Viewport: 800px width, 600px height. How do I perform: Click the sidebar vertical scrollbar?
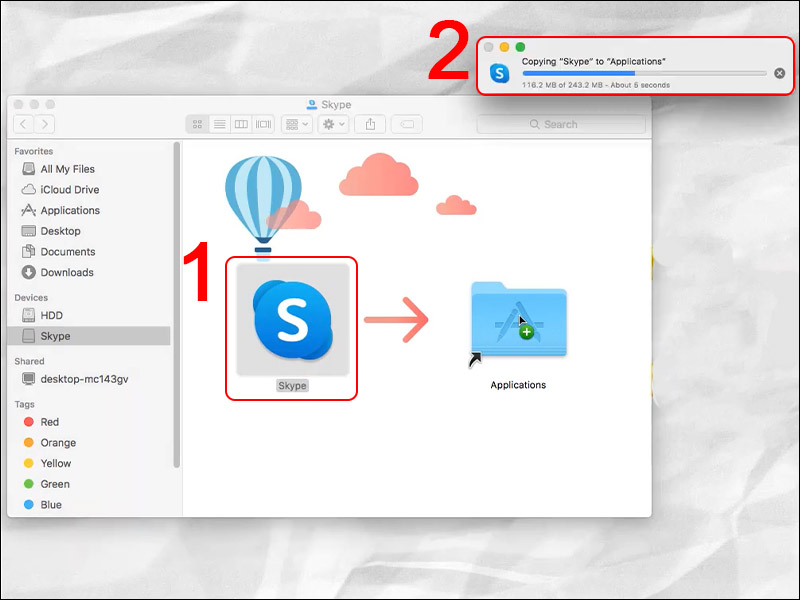click(x=177, y=305)
